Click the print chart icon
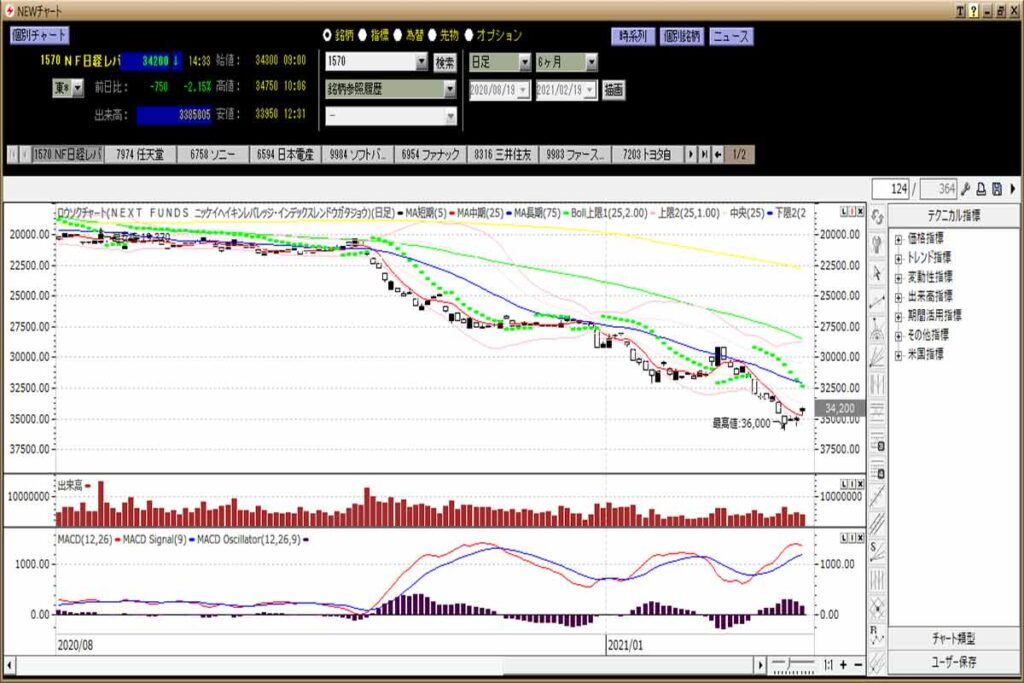The height and width of the screenshot is (683, 1024). pyautogui.click(x=982, y=189)
